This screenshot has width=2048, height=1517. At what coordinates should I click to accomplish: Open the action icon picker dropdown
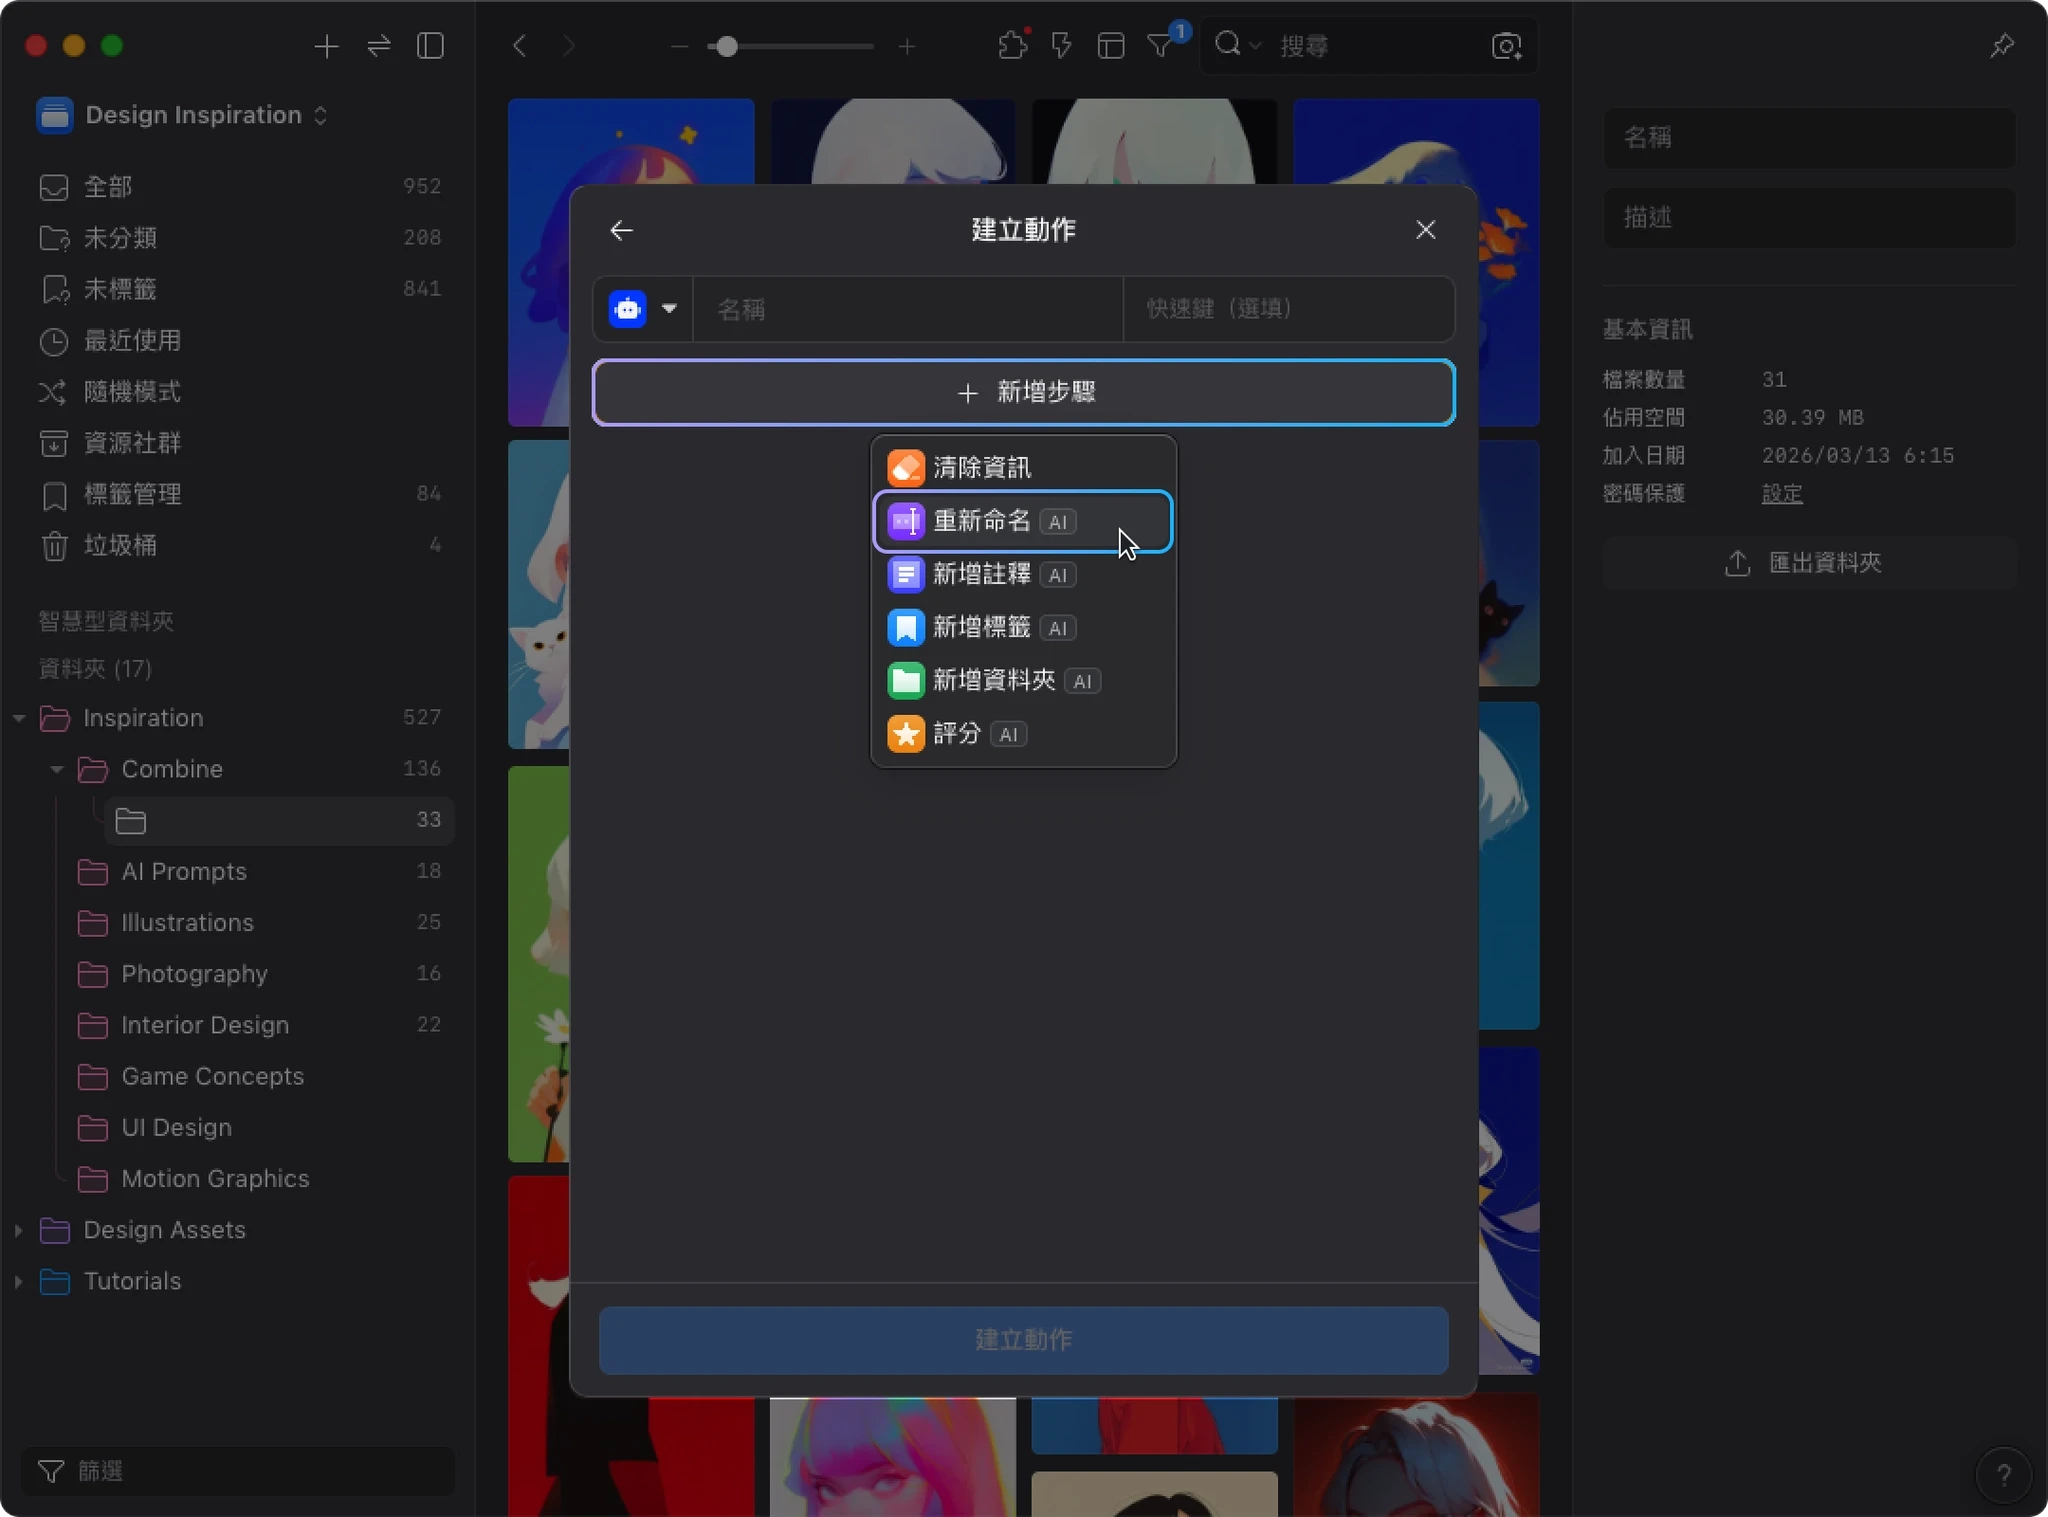[668, 309]
